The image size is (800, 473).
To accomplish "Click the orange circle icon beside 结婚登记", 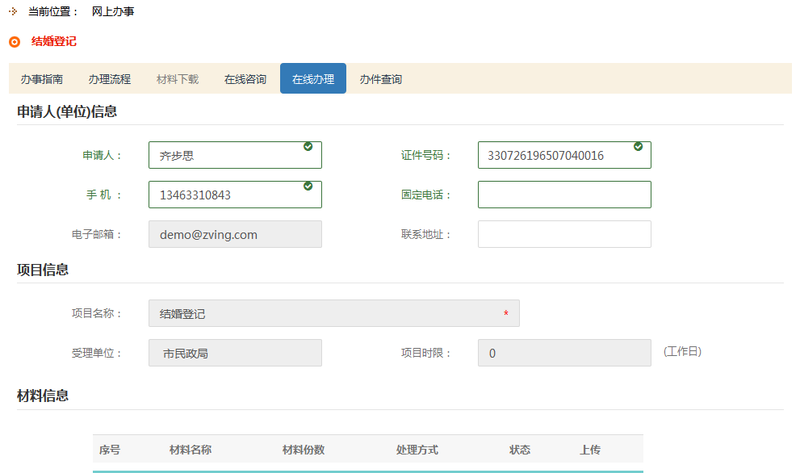I will 14,42.
